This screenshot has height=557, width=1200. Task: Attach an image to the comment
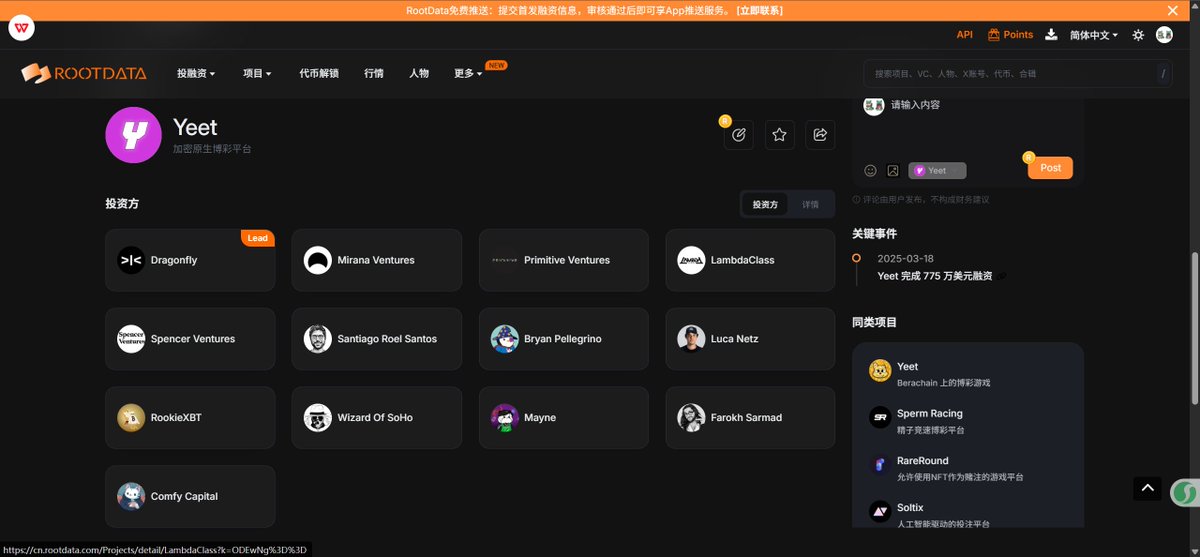tap(893, 170)
